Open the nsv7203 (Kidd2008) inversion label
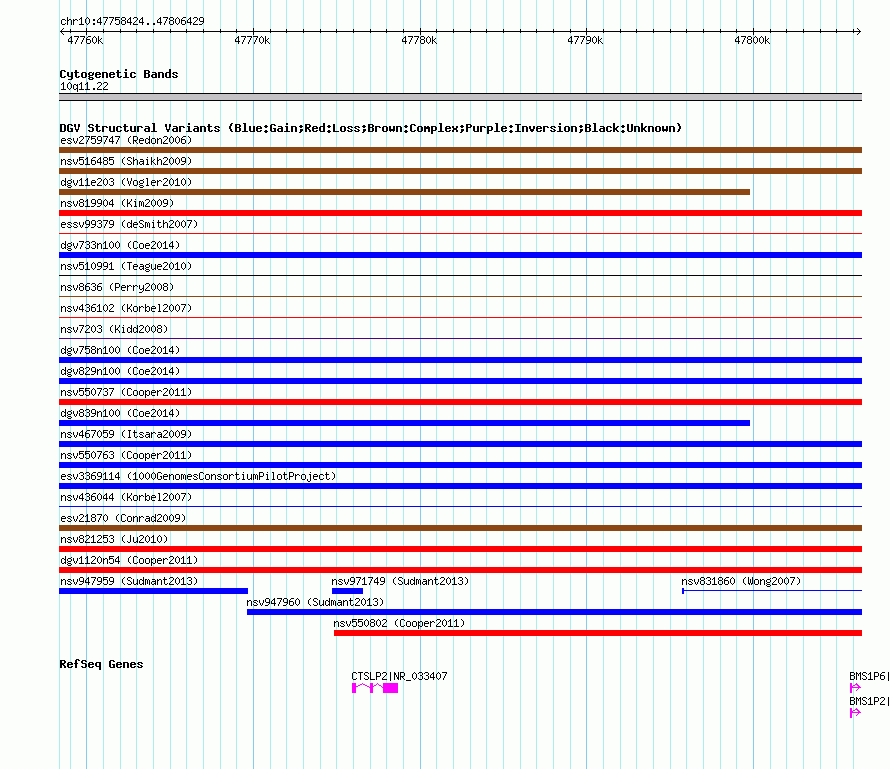 114,329
